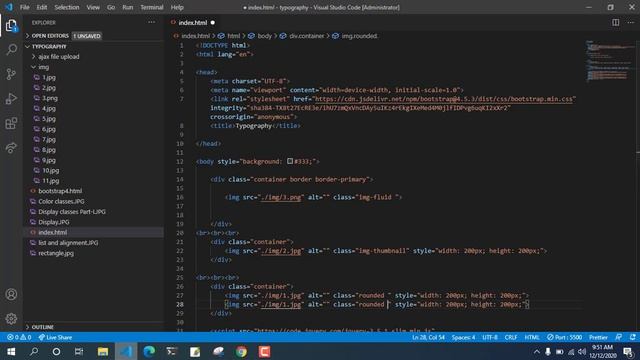Click the Prettier status bar item
This screenshot has width=640, height=360.
(x=598, y=338)
